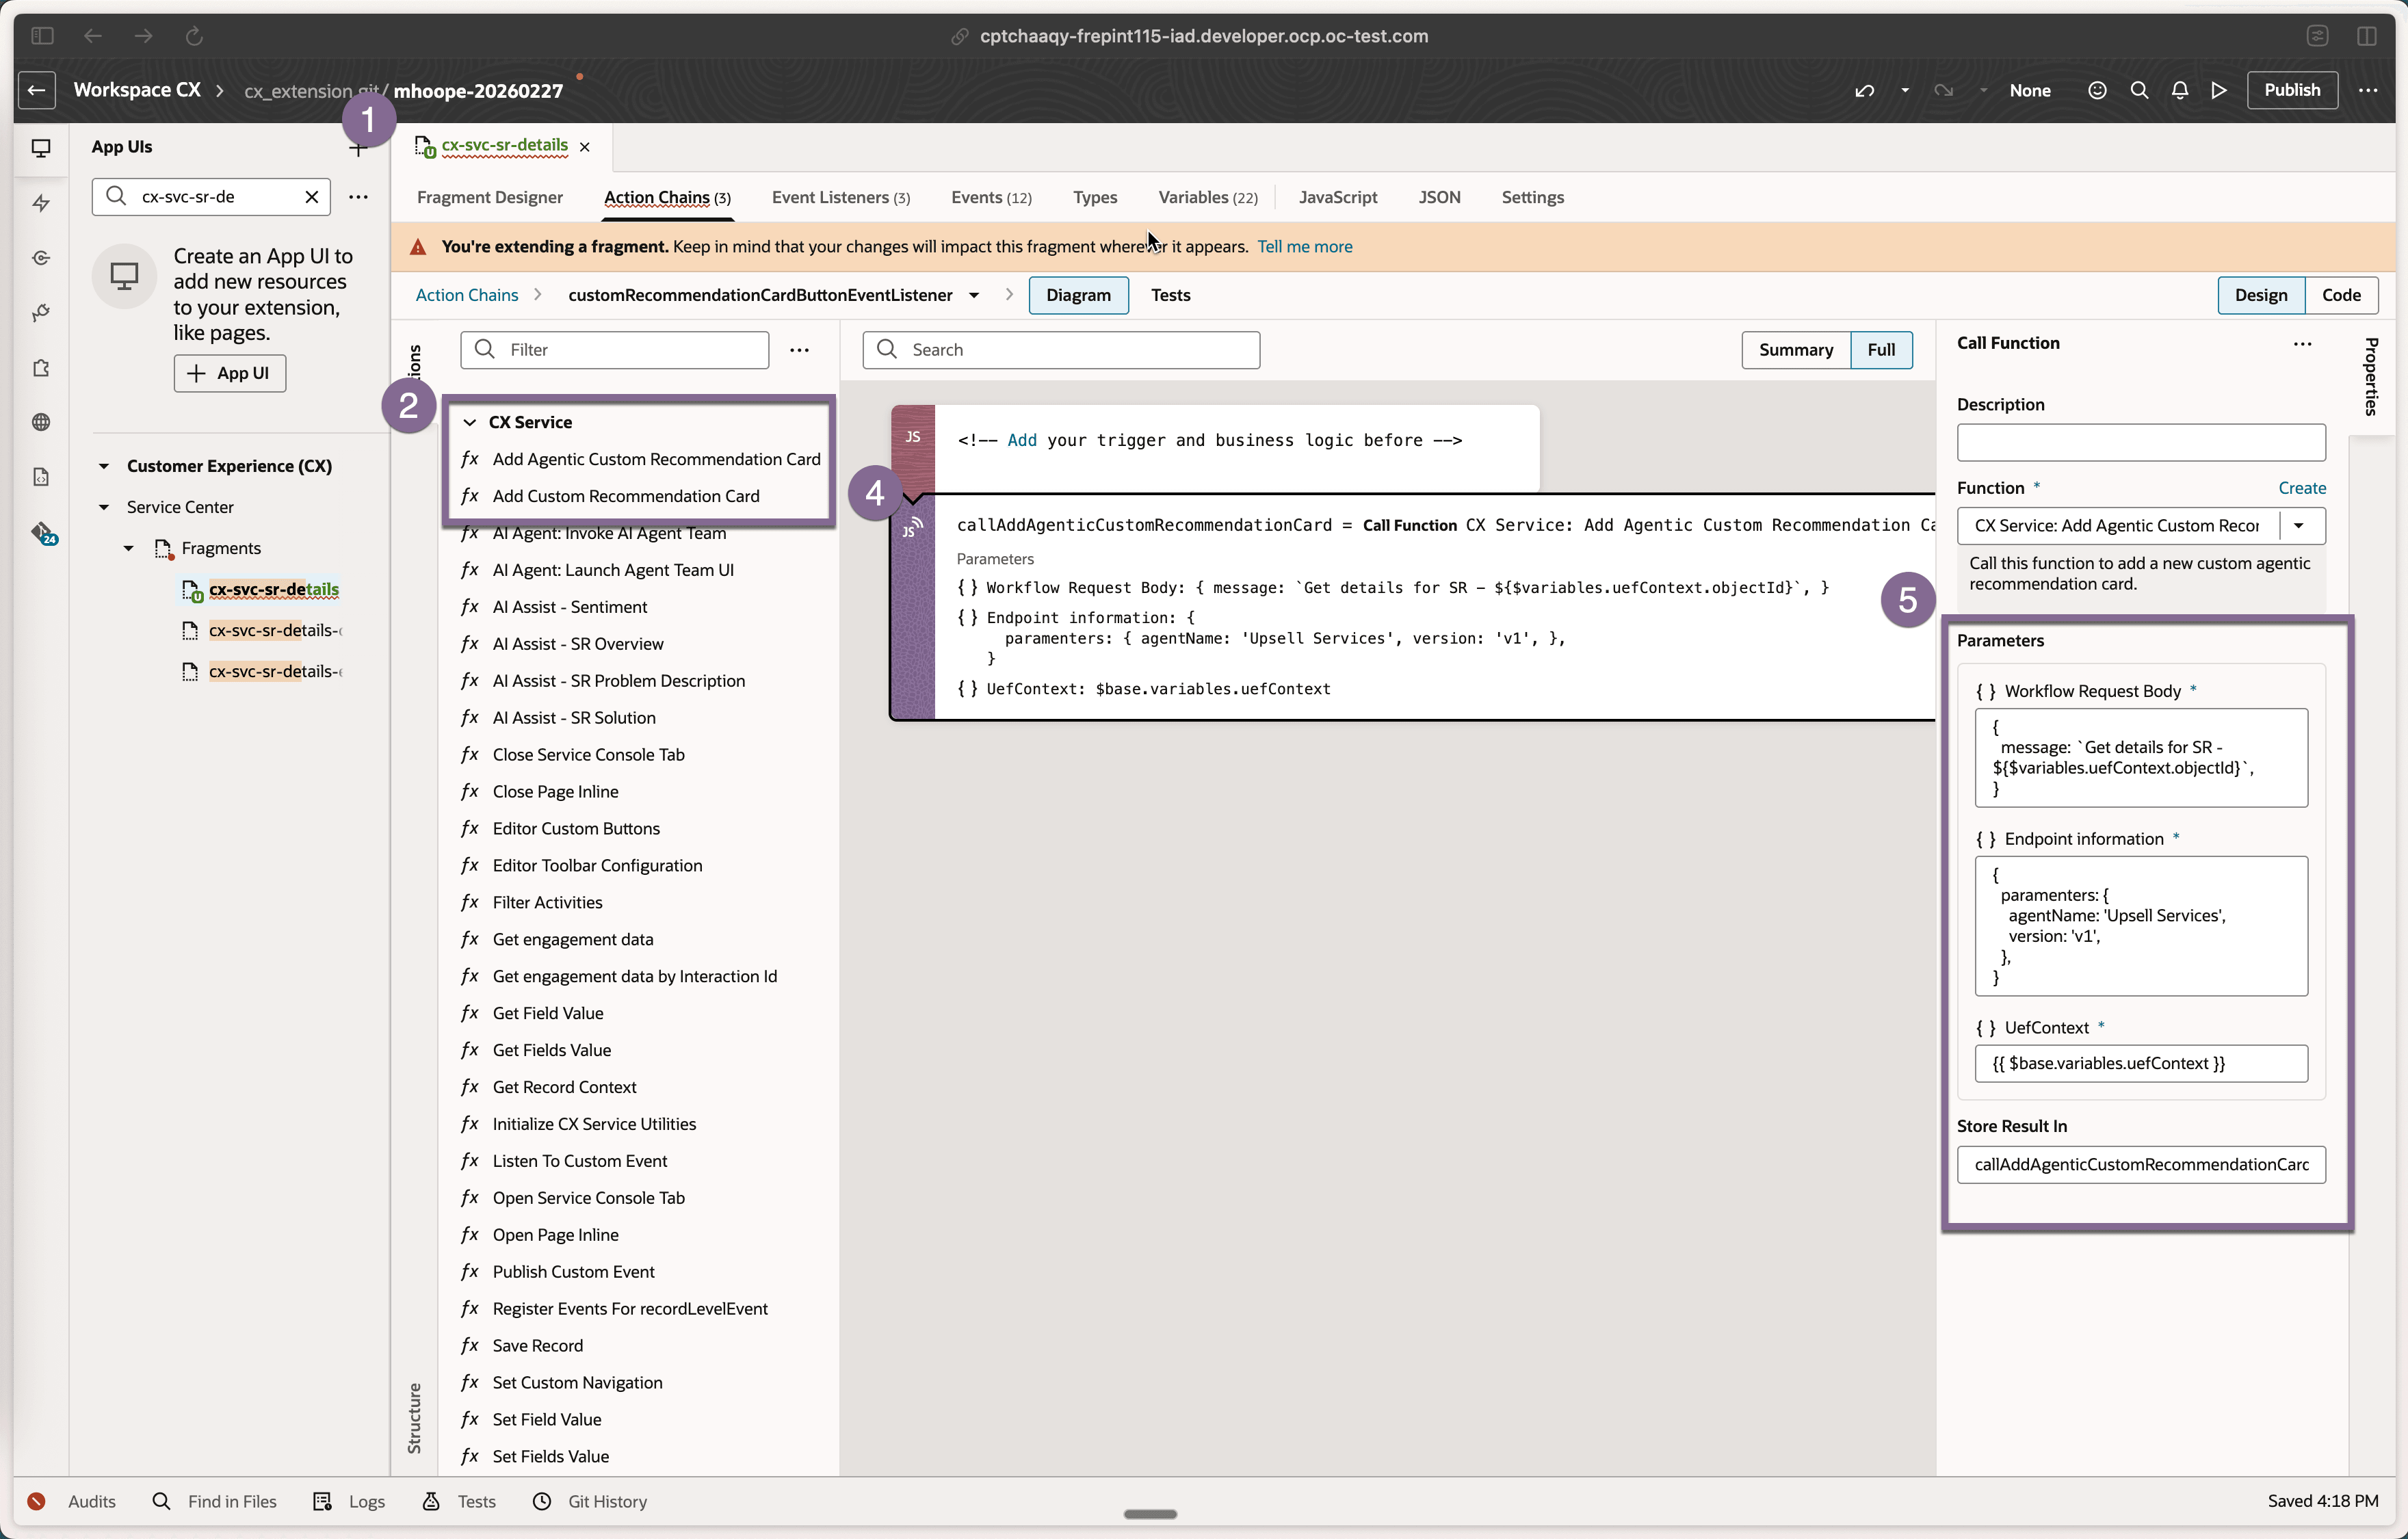Click the Audits error icon in footer
Image resolution: width=2408 pixels, height=1539 pixels.
point(36,1501)
